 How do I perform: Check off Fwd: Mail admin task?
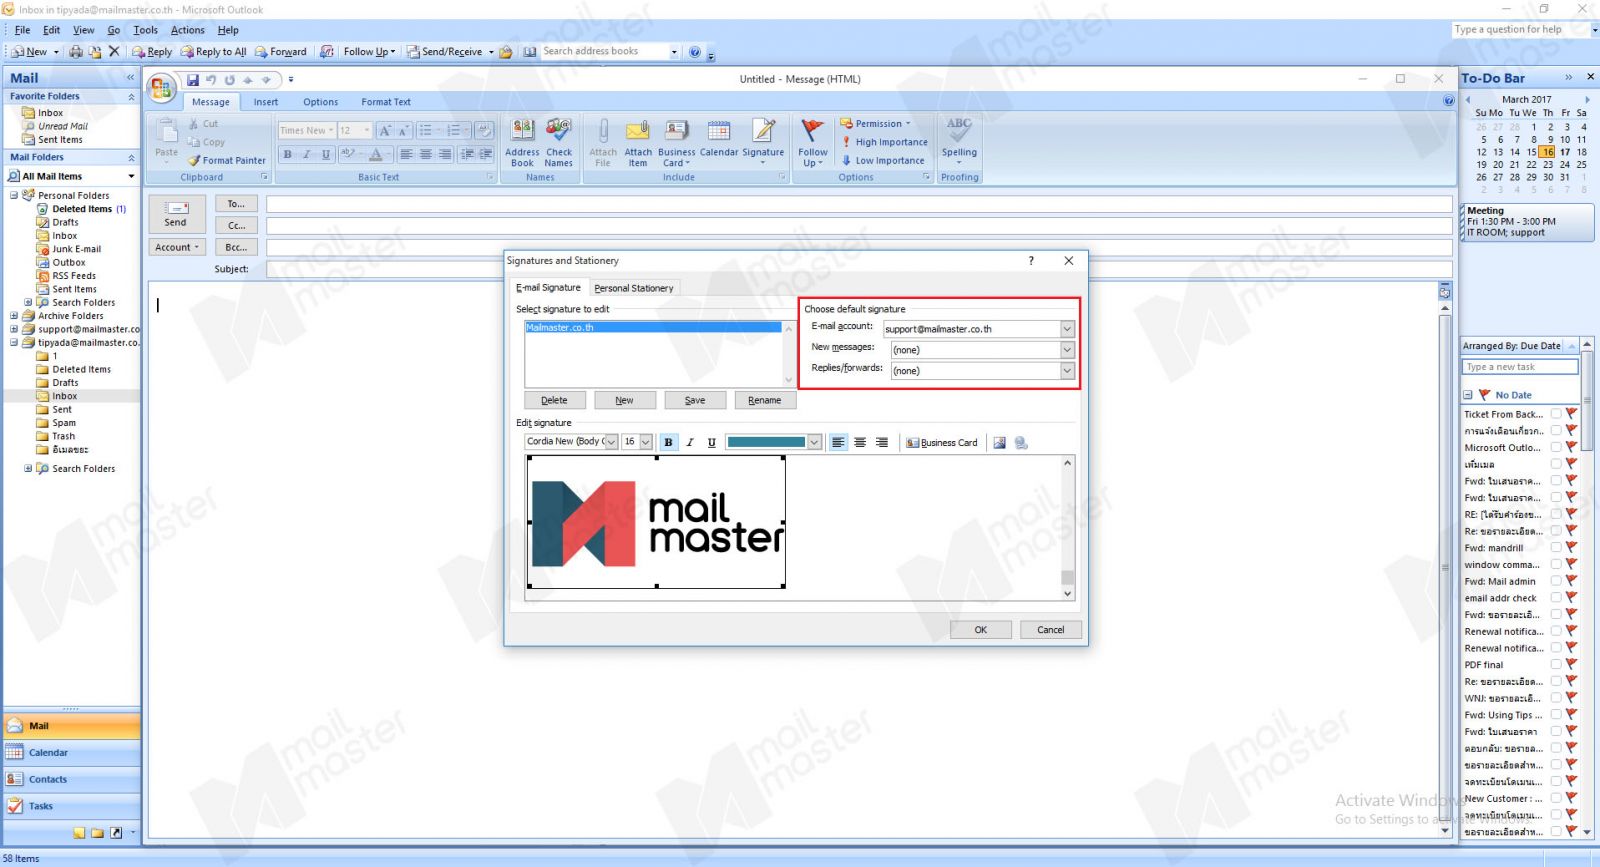click(1556, 581)
